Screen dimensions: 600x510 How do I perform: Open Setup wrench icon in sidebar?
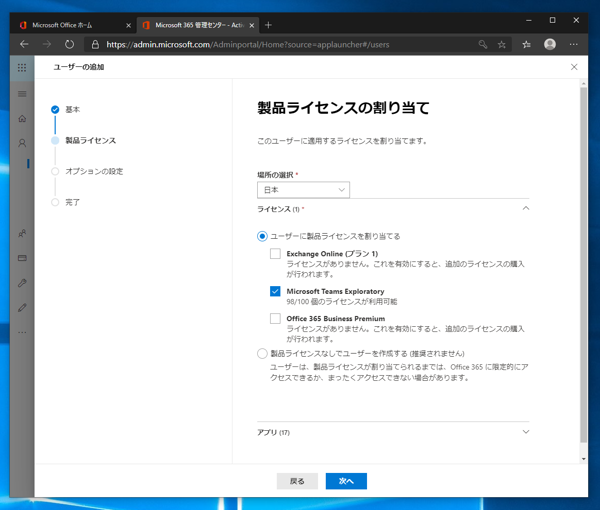(22, 283)
